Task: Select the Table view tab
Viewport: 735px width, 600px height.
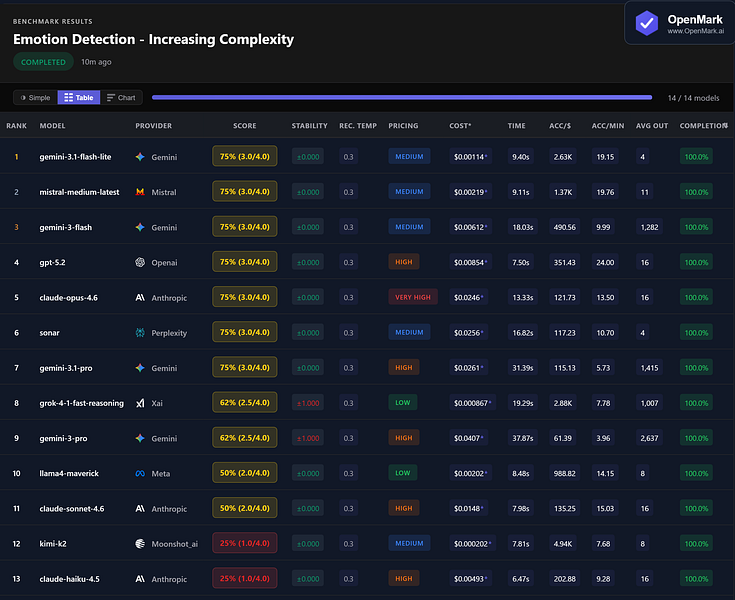Action: [79, 98]
